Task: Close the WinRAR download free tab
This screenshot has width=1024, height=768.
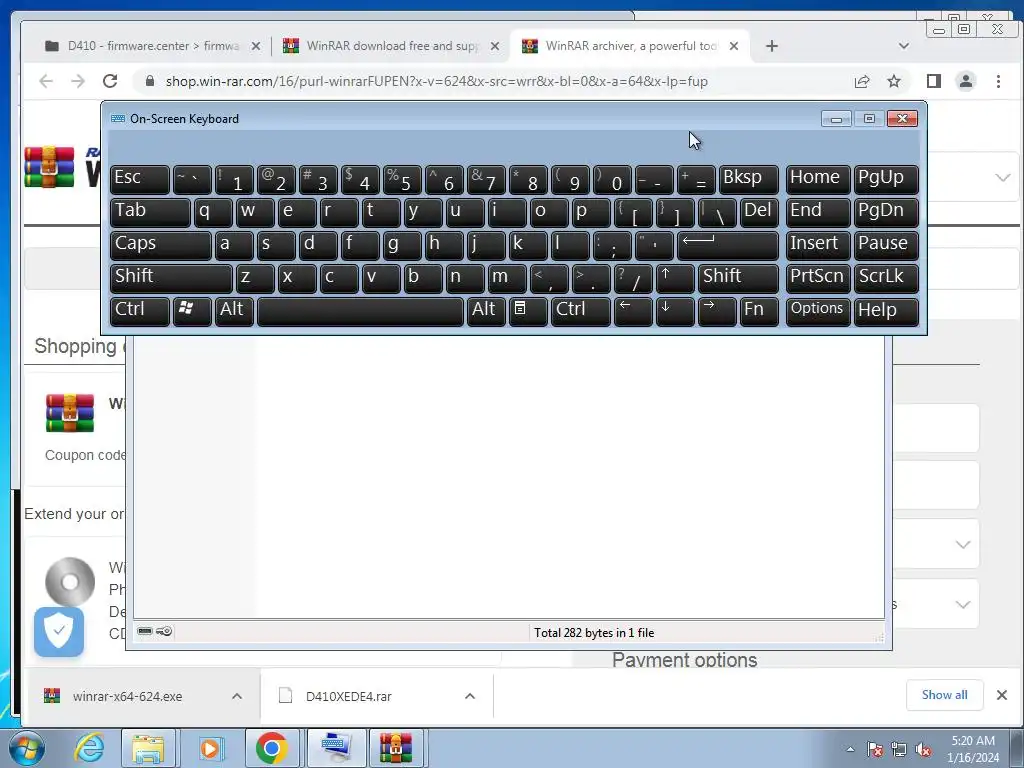Action: click(495, 46)
